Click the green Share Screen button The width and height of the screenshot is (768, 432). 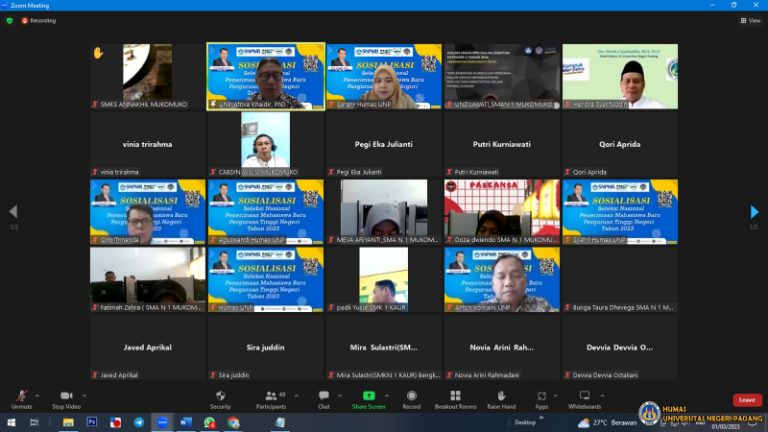click(368, 400)
